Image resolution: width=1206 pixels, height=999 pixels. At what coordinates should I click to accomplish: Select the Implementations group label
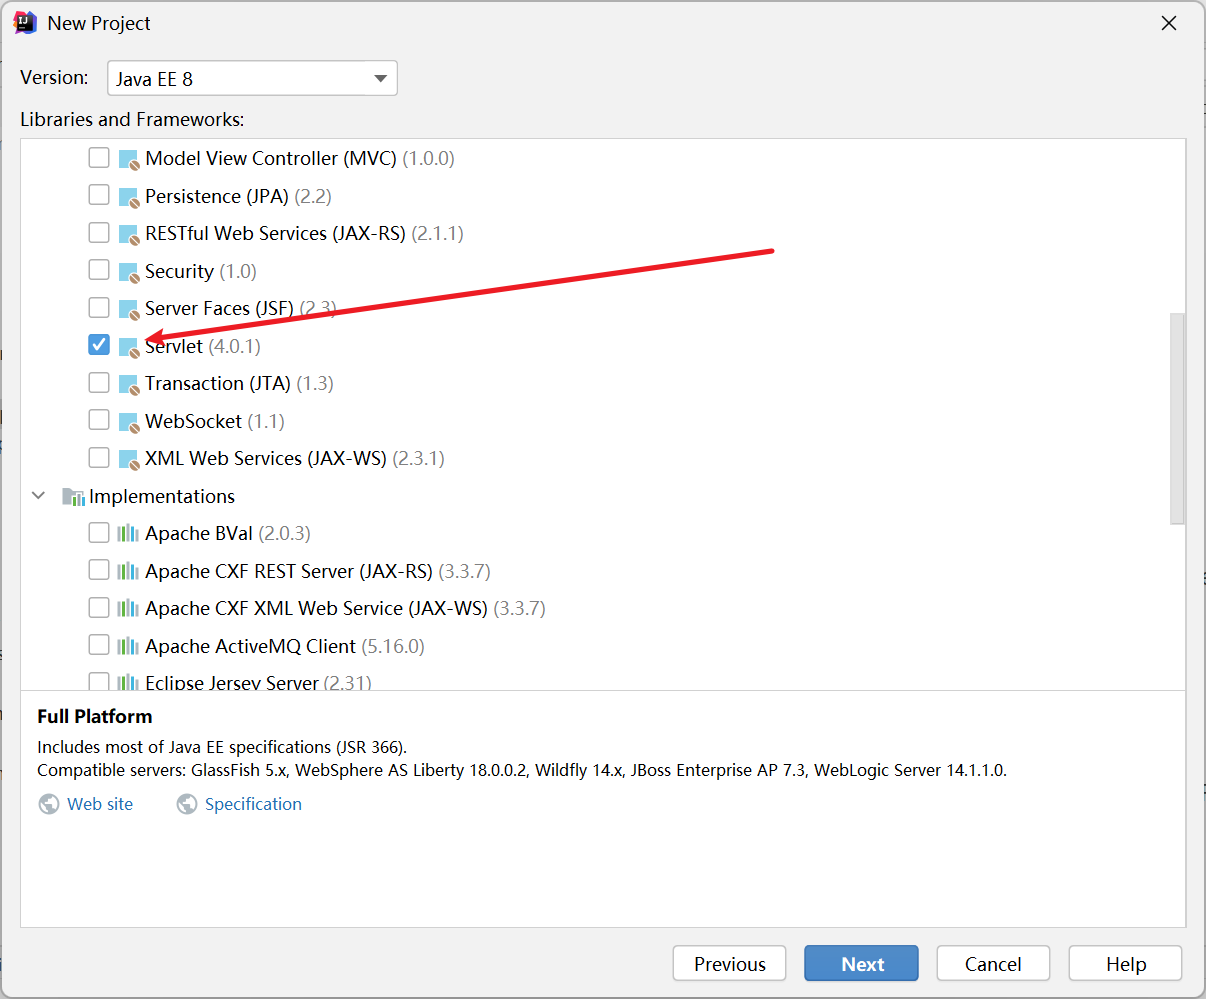coord(162,496)
